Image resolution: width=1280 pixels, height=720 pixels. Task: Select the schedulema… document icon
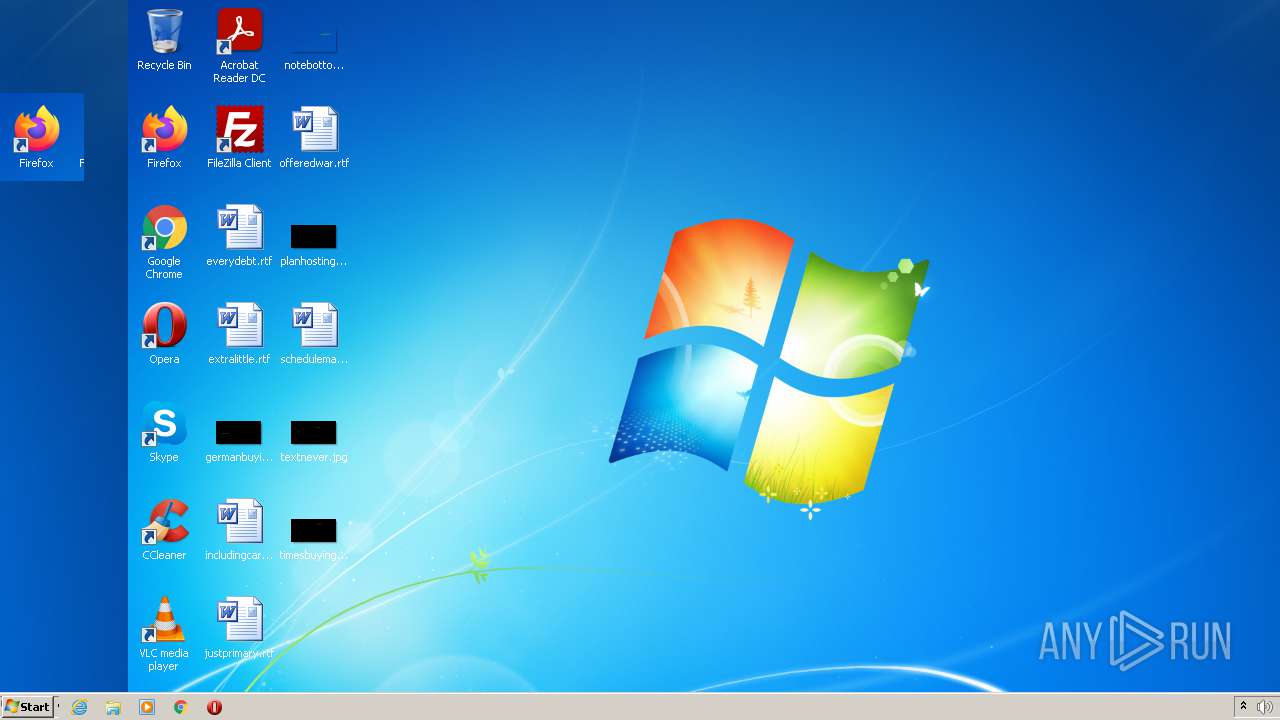(314, 333)
